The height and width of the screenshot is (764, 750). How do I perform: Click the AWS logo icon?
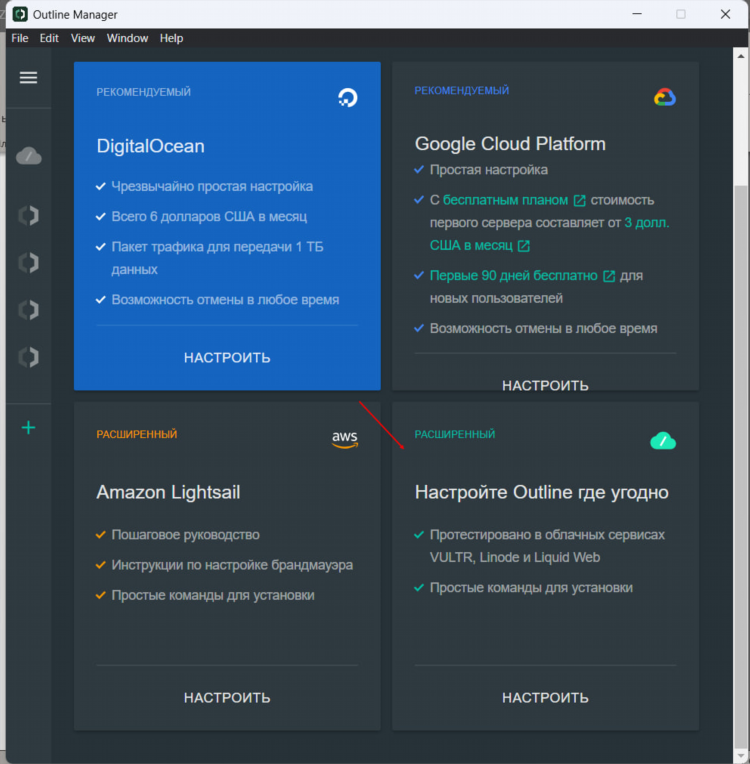click(345, 439)
